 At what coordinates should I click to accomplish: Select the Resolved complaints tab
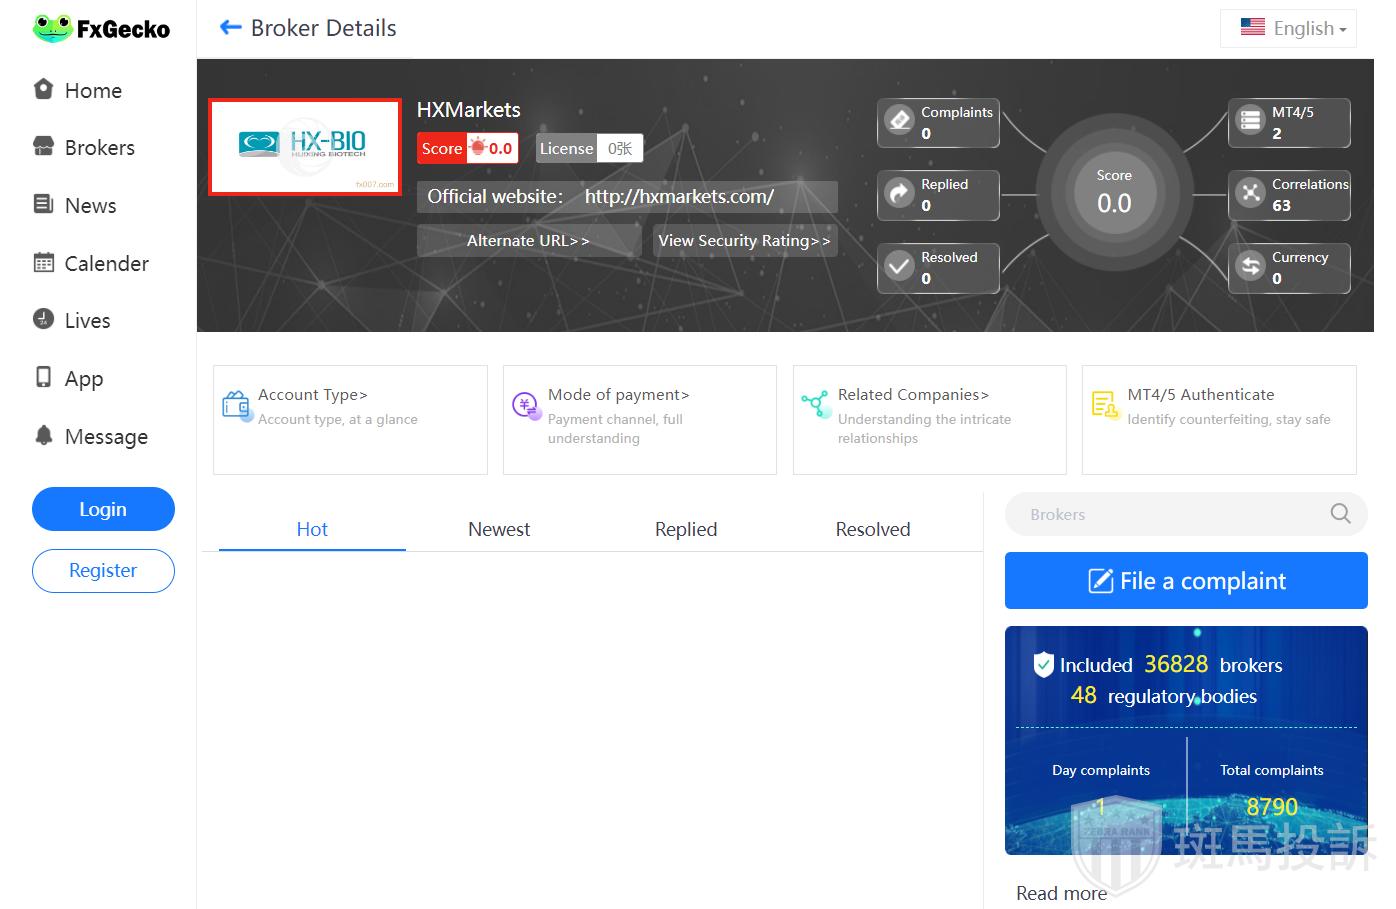pyautogui.click(x=872, y=529)
